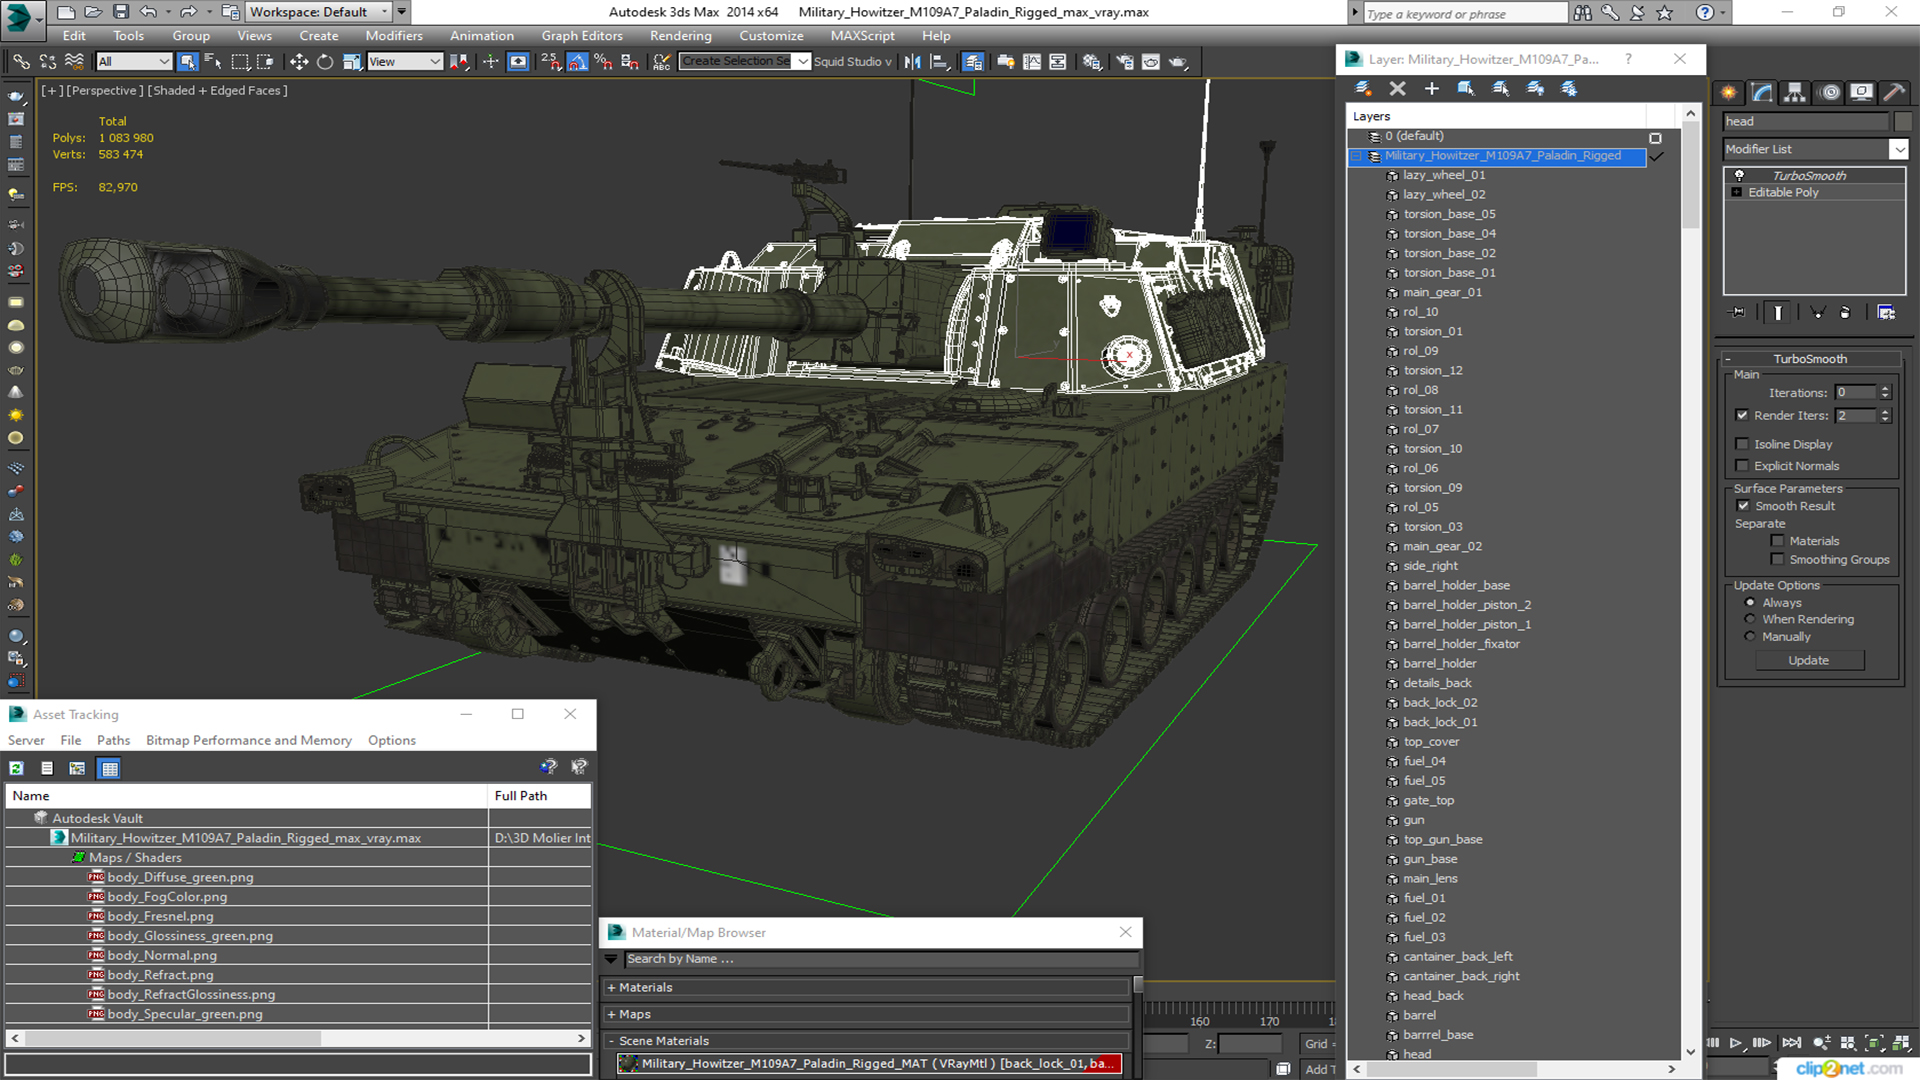Image resolution: width=1920 pixels, height=1080 pixels.
Task: Open the Modifiers menu
Action: pos(394,36)
